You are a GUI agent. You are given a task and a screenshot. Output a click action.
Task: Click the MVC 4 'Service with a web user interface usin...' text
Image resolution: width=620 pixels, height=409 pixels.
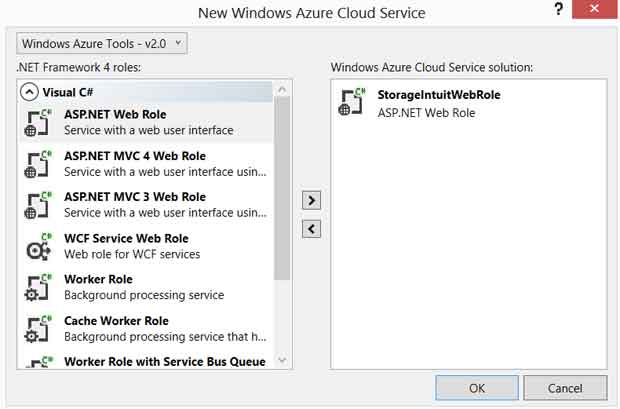(165, 172)
